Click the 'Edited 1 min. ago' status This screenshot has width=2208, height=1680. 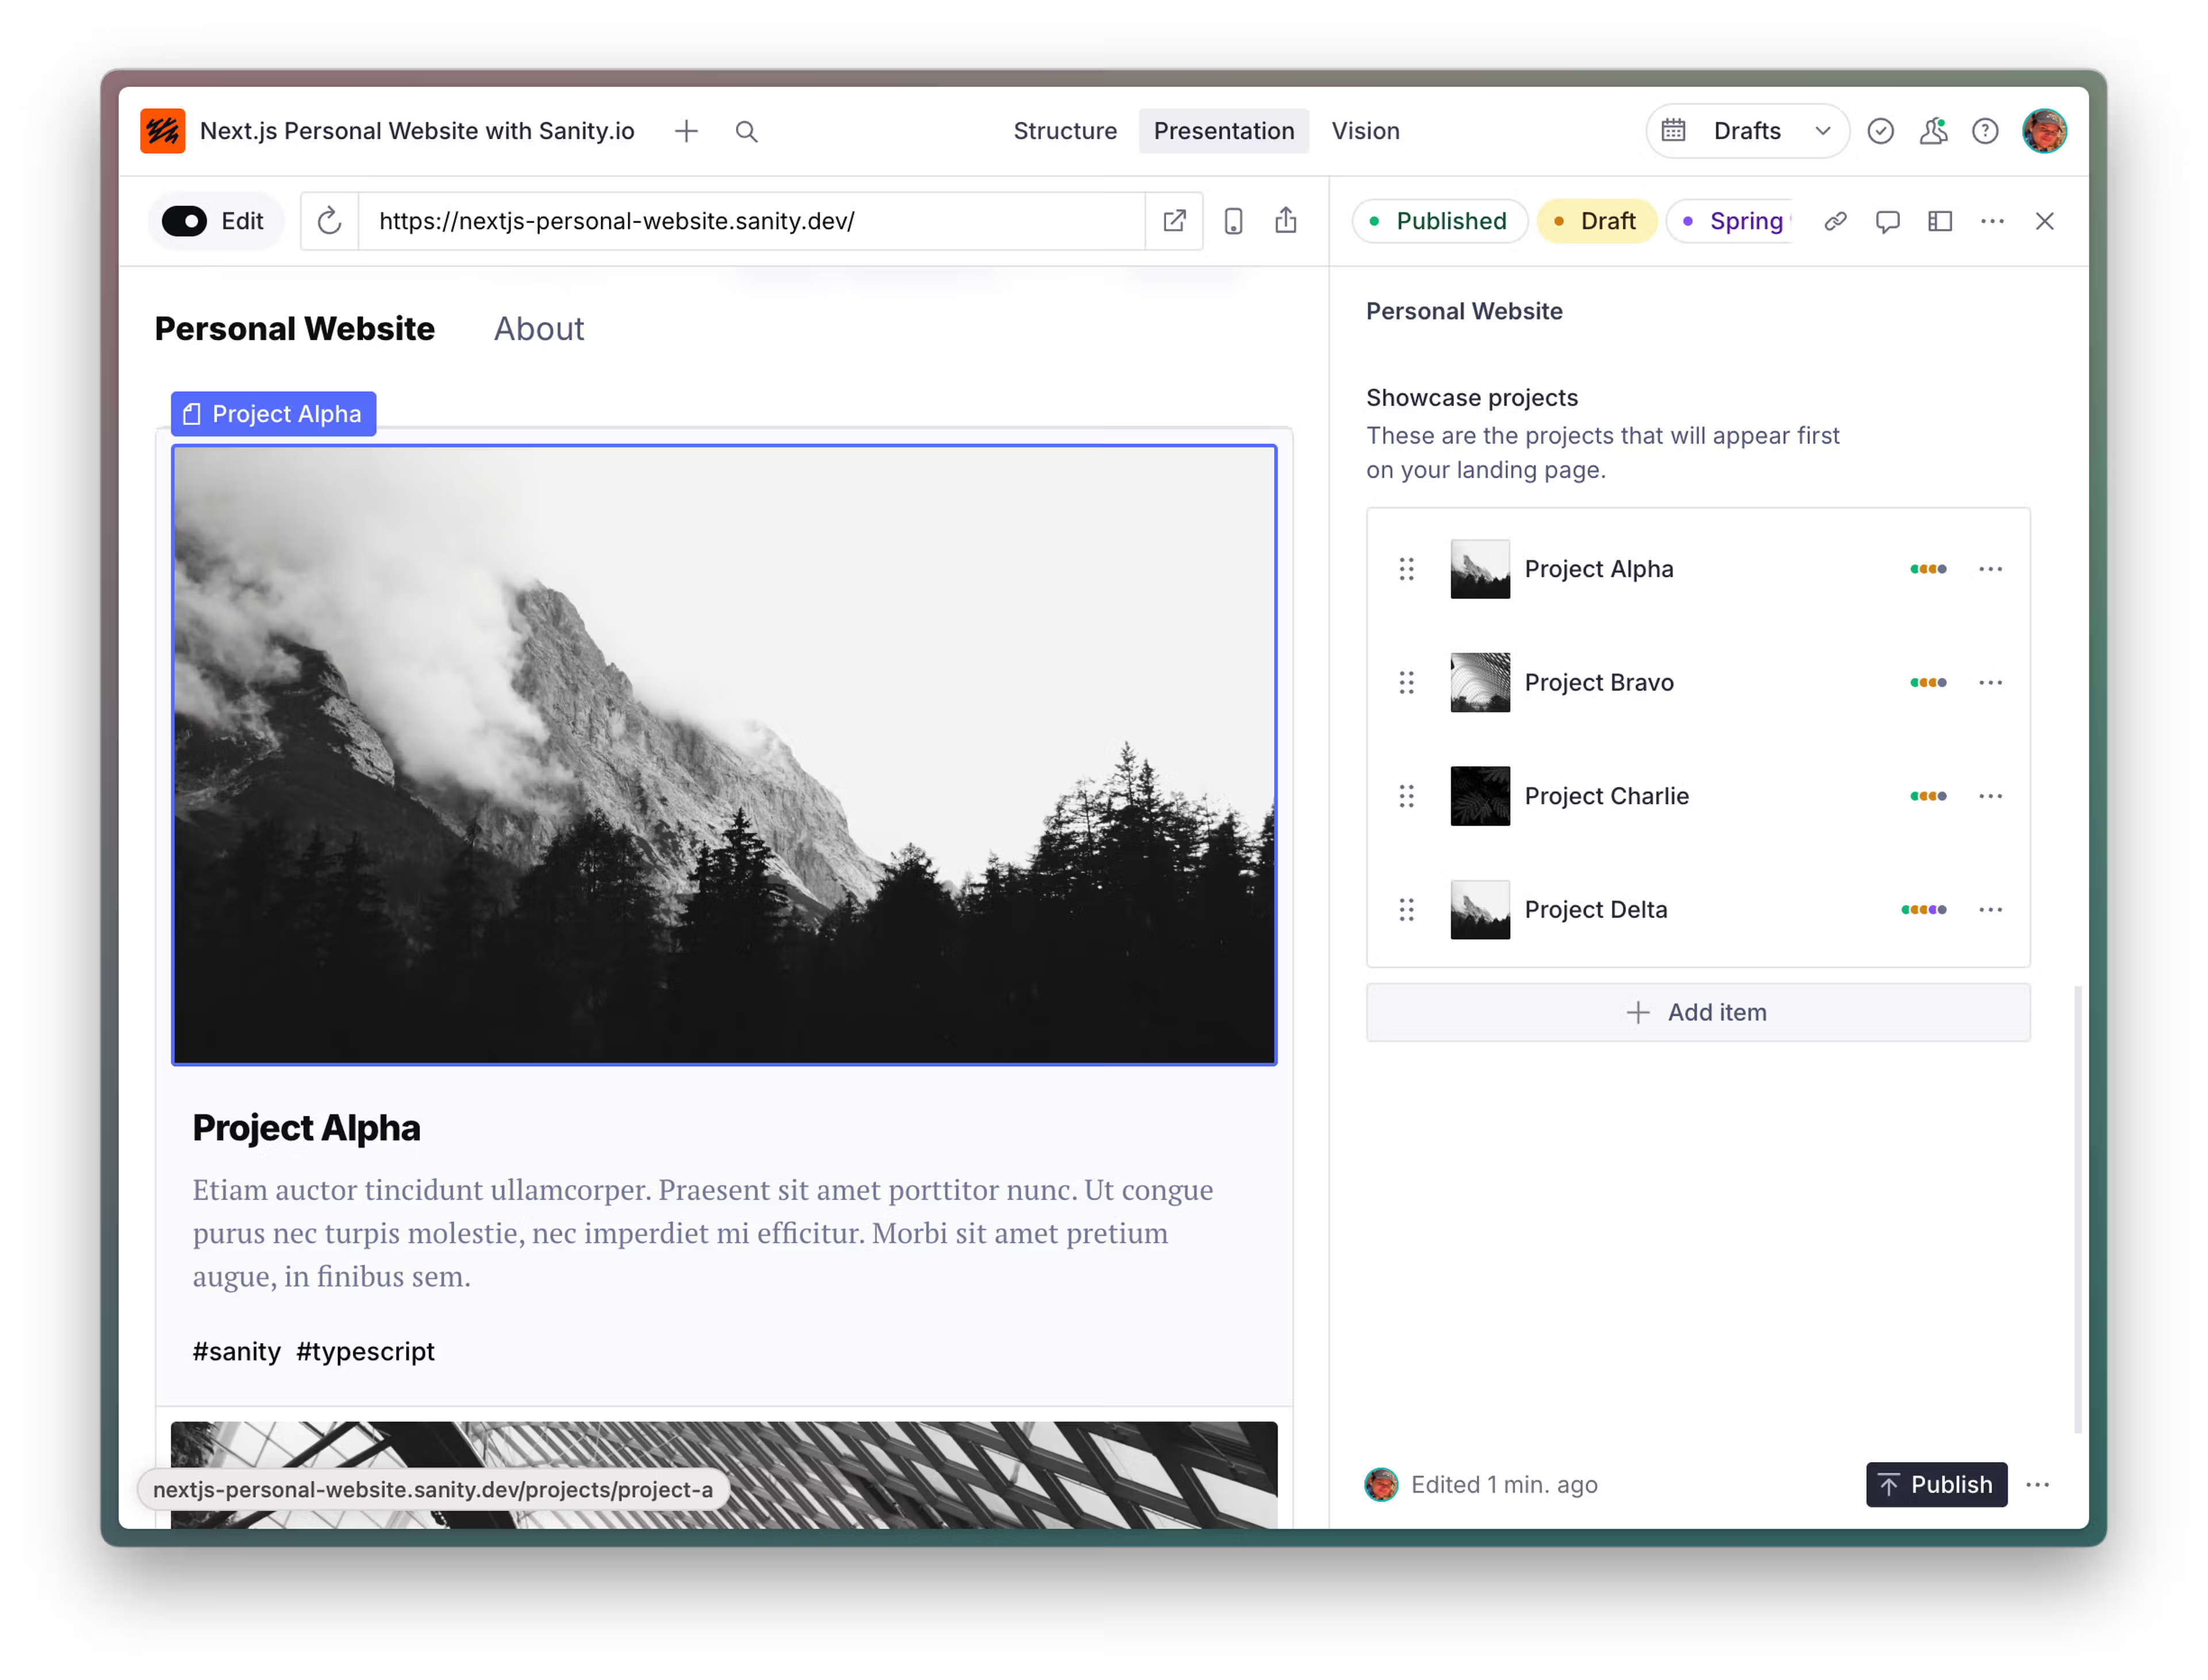1503,1485
